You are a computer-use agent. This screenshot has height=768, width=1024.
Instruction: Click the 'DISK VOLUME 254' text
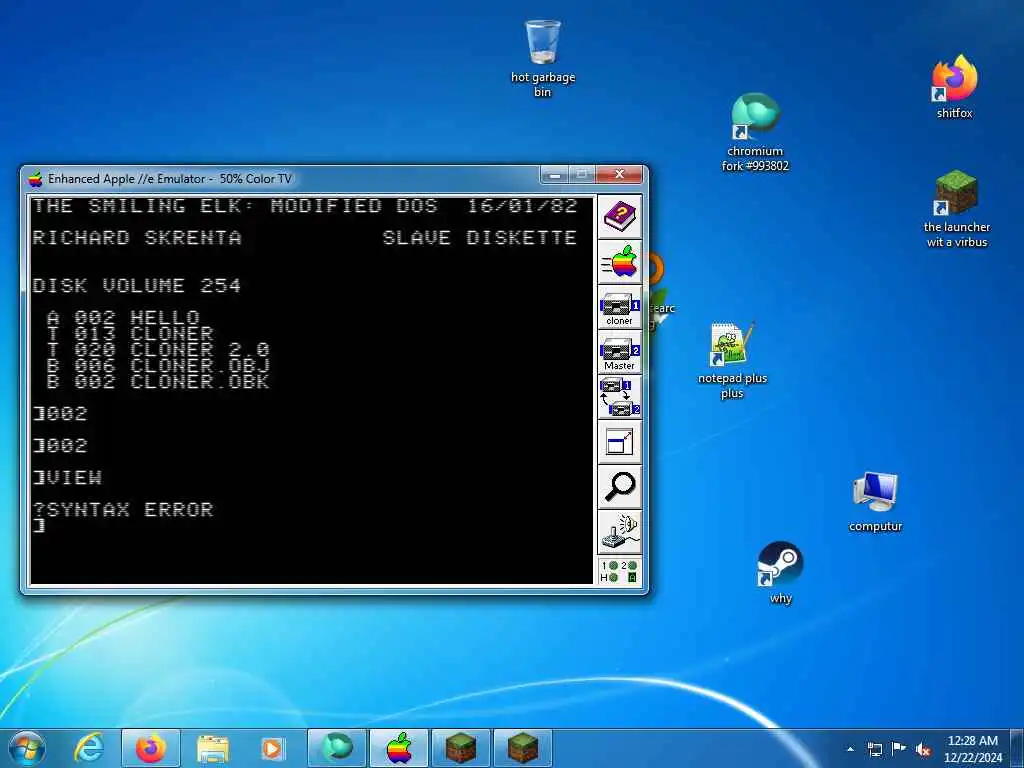136,285
